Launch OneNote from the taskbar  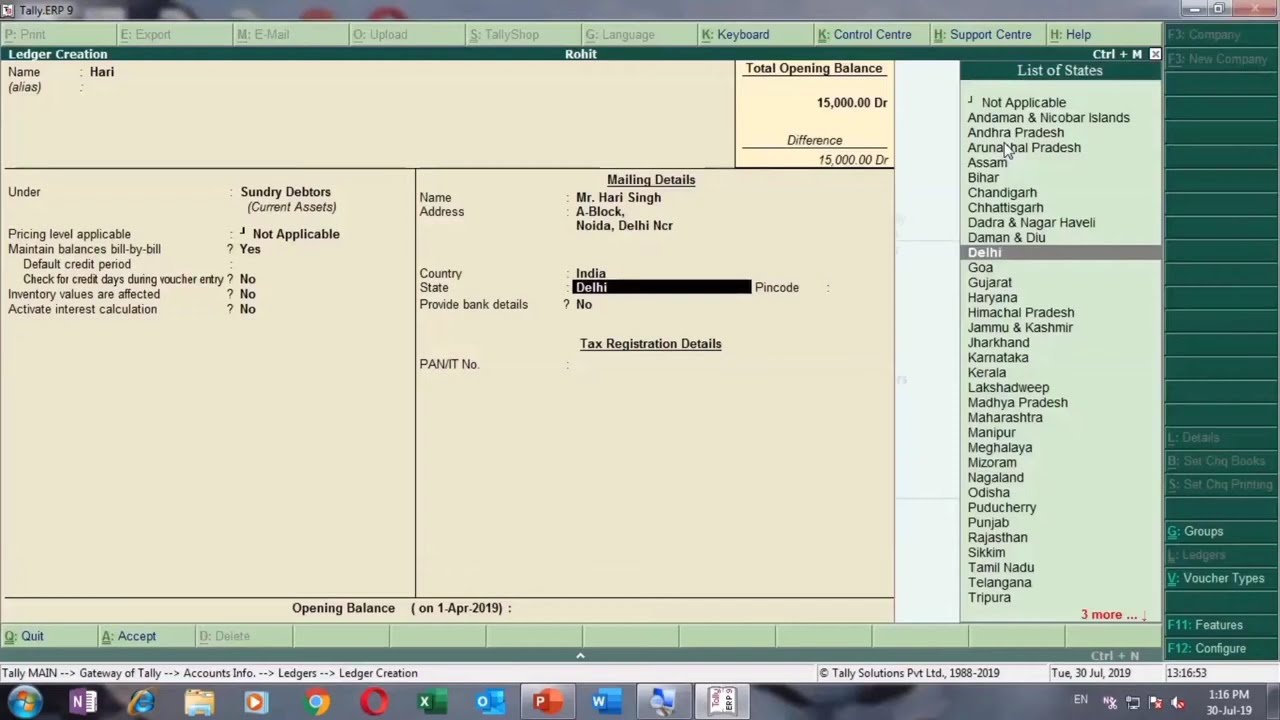coord(84,702)
